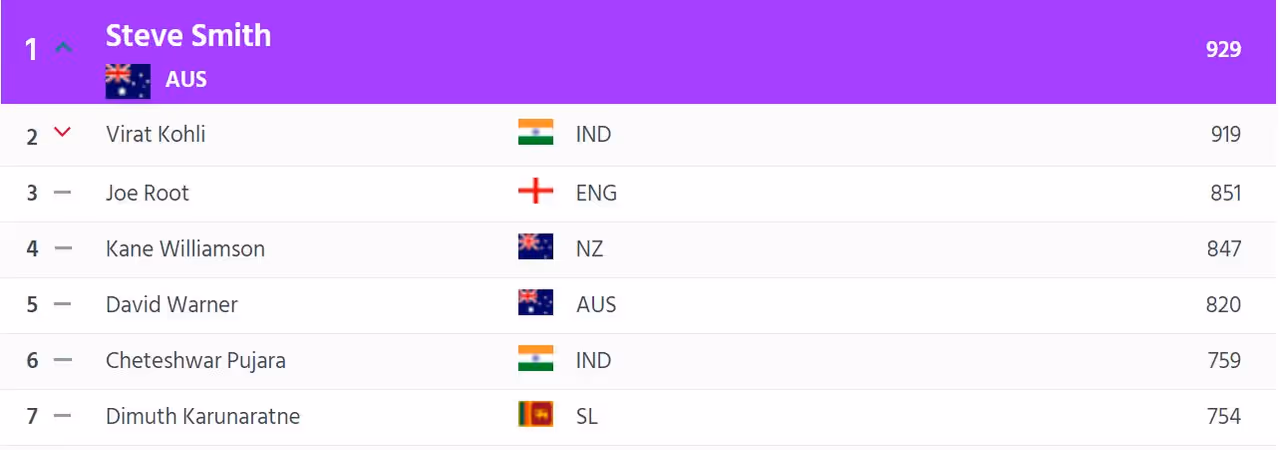Select Cheteshwar Pujara's name
This screenshot has height=450, width=1280.
coord(196,361)
